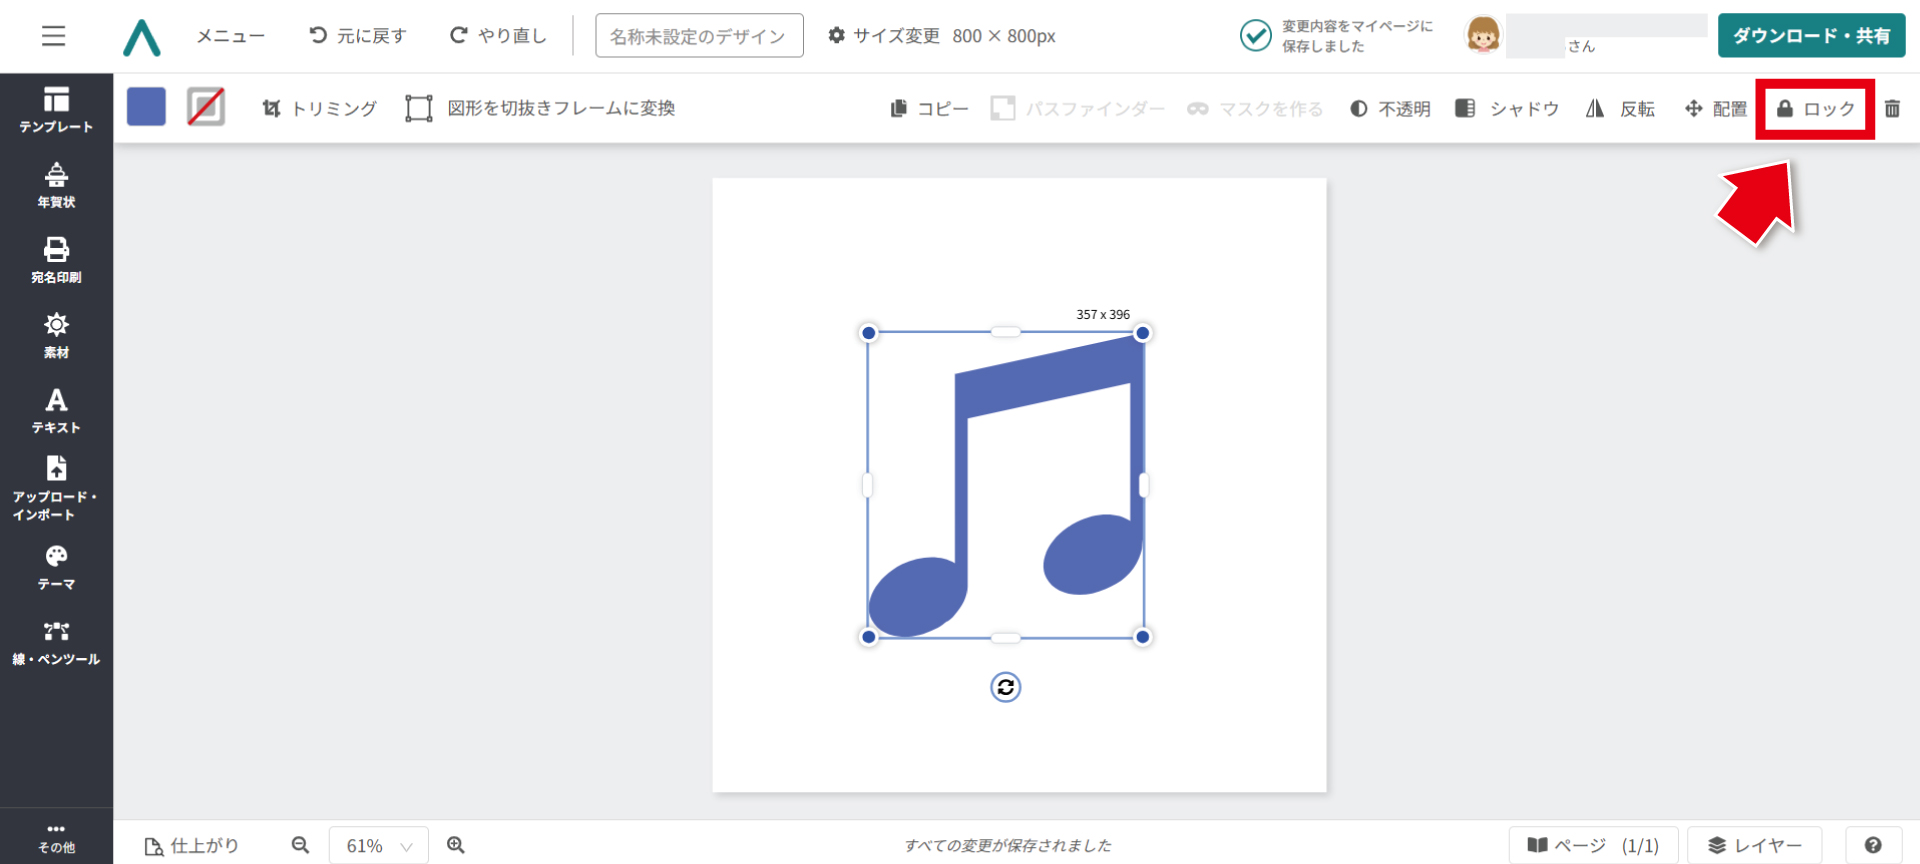The height and width of the screenshot is (864, 1920).
Task: Open the hamburger menu icon
Action: (x=54, y=36)
